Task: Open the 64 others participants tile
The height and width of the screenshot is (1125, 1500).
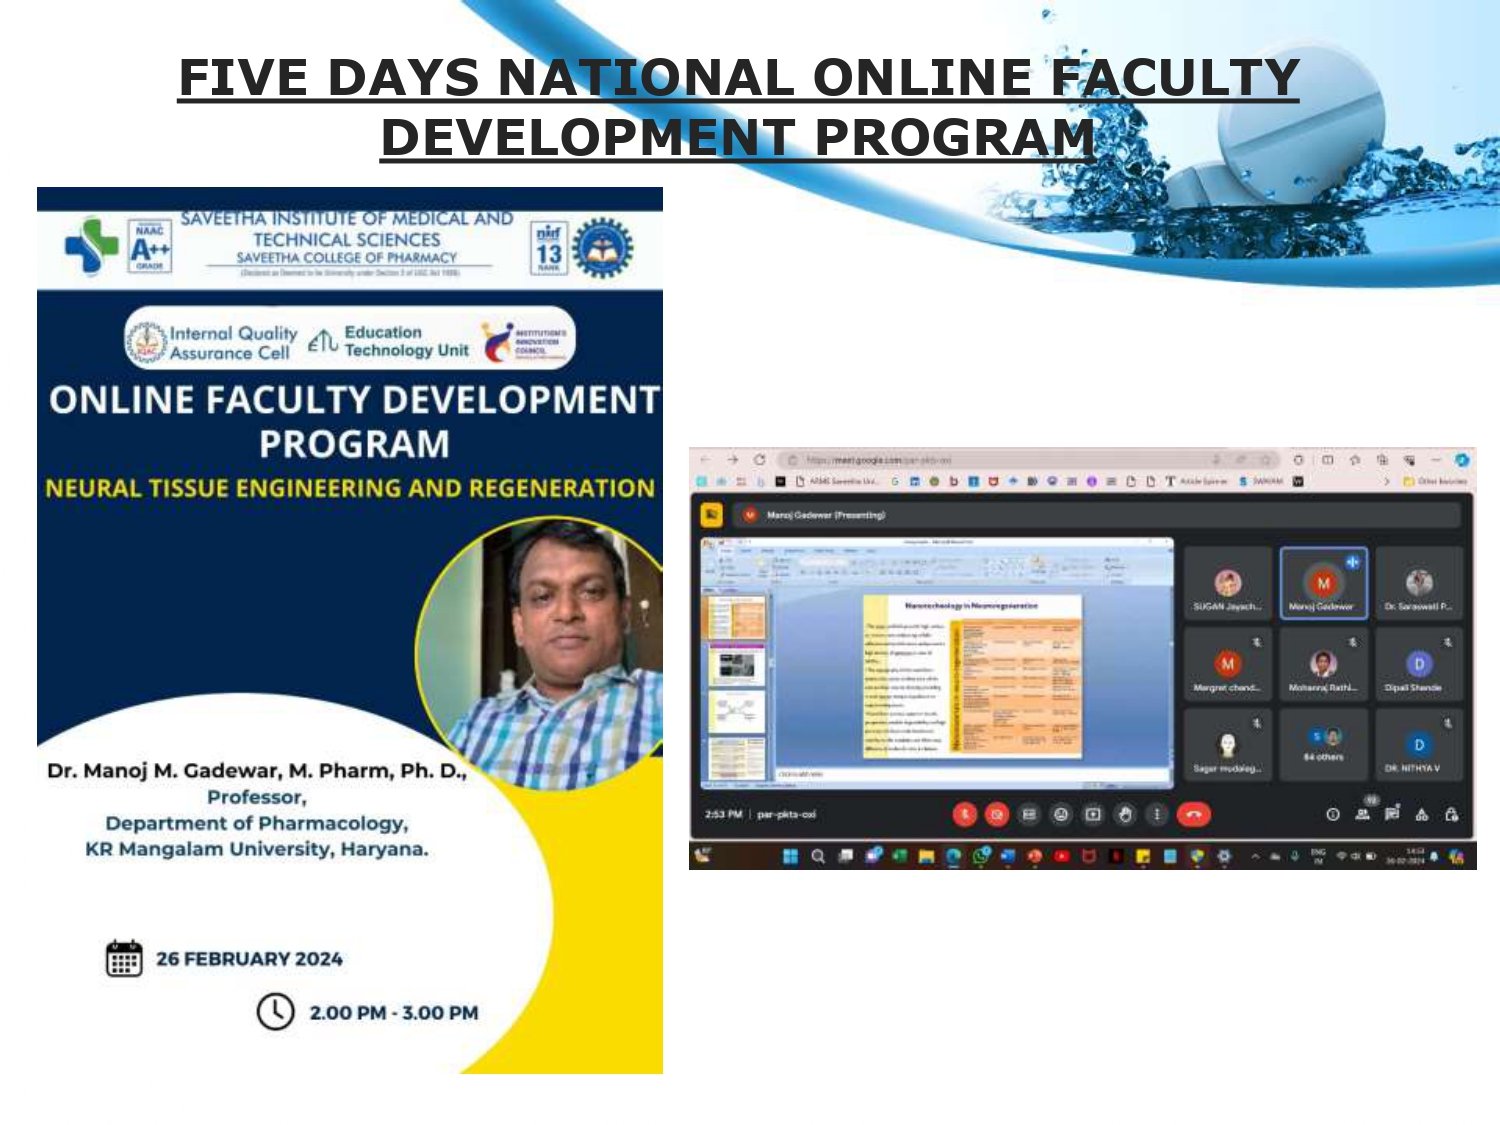Action: (1323, 745)
